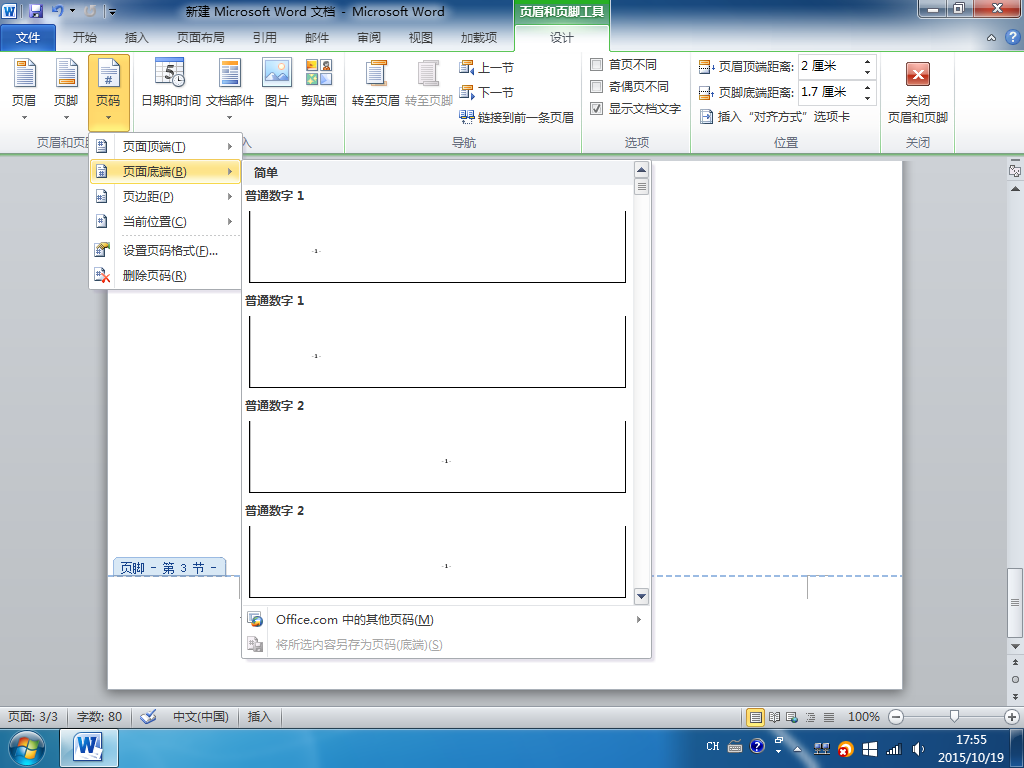1024x768 pixels.
Task: Expand Office.com 中的其他页码 submenu
Action: click(446, 619)
